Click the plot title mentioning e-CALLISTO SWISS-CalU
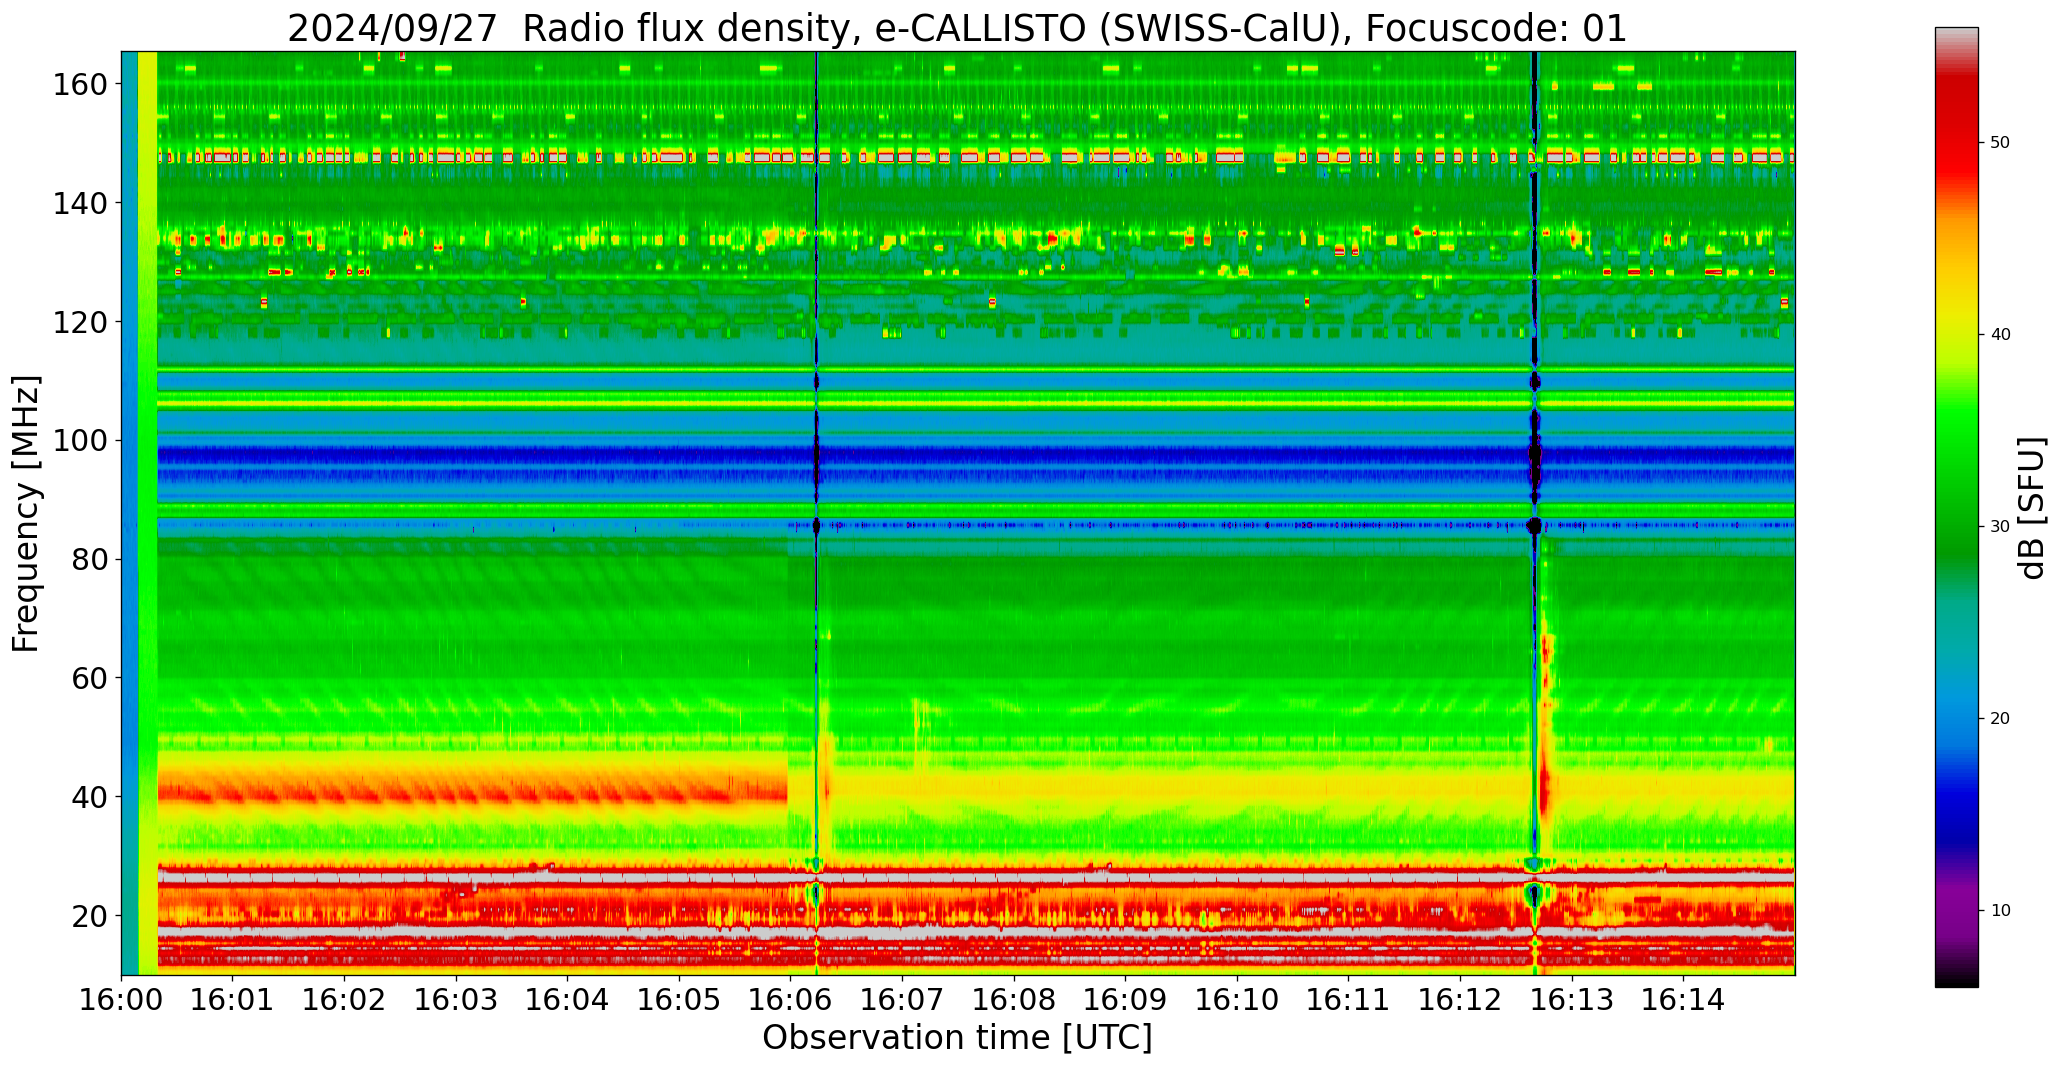The width and height of the screenshot is (2062, 1067). click(957, 28)
